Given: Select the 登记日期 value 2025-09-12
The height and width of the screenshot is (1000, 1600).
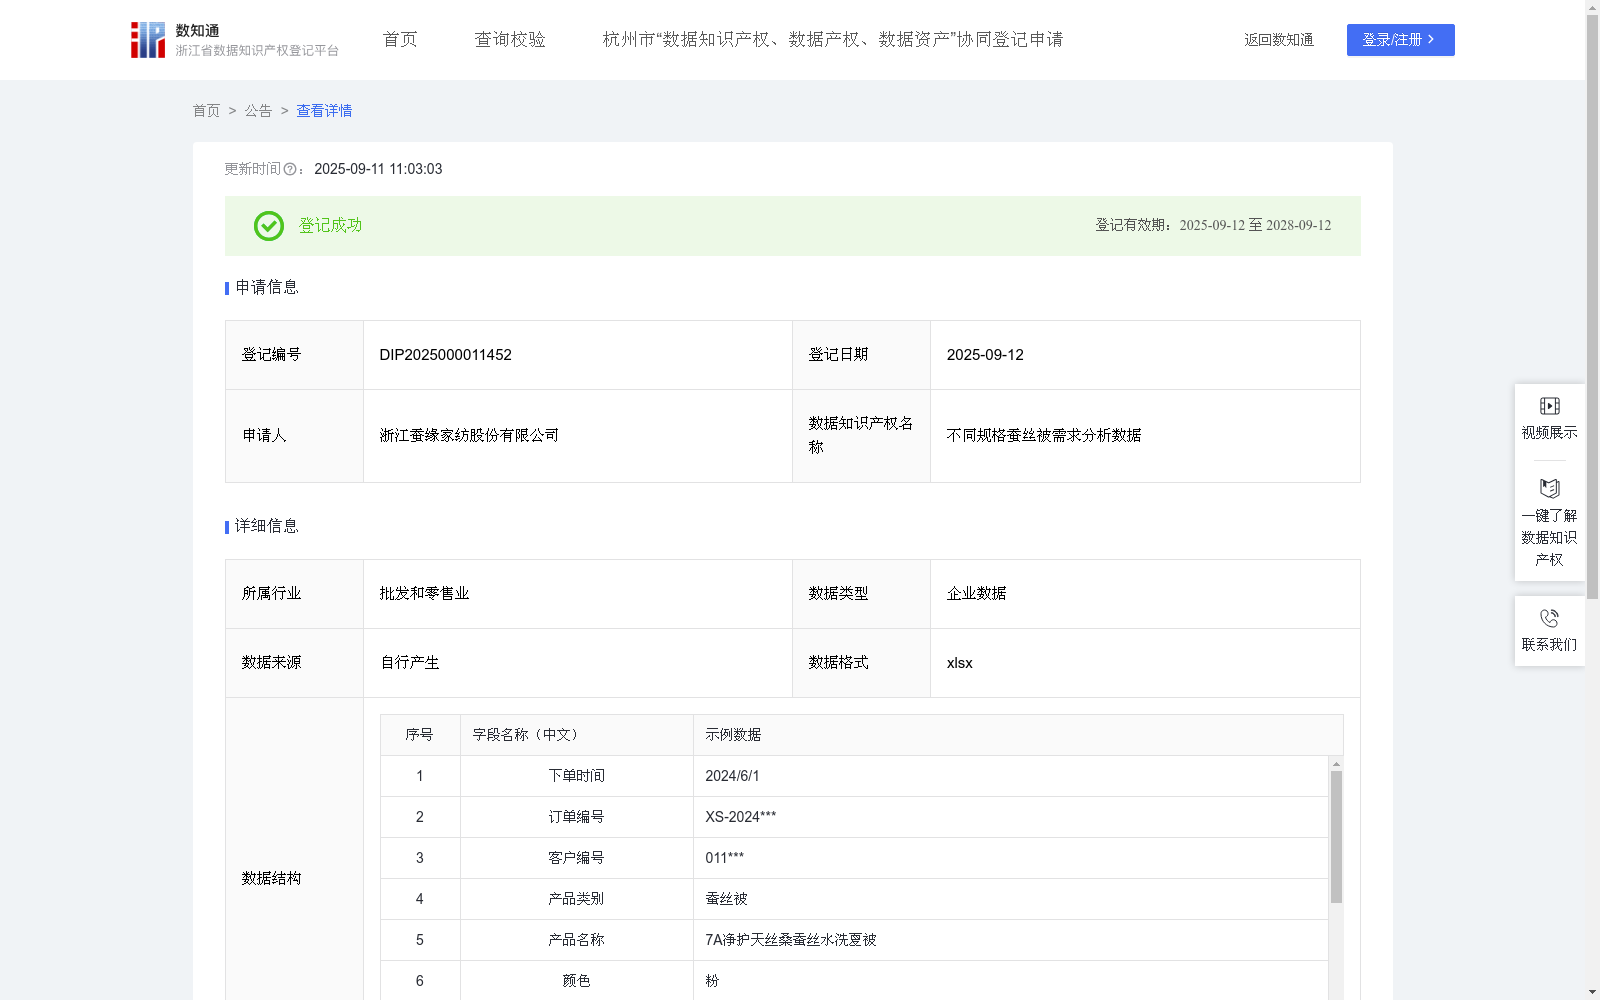Looking at the screenshot, I should click(985, 355).
